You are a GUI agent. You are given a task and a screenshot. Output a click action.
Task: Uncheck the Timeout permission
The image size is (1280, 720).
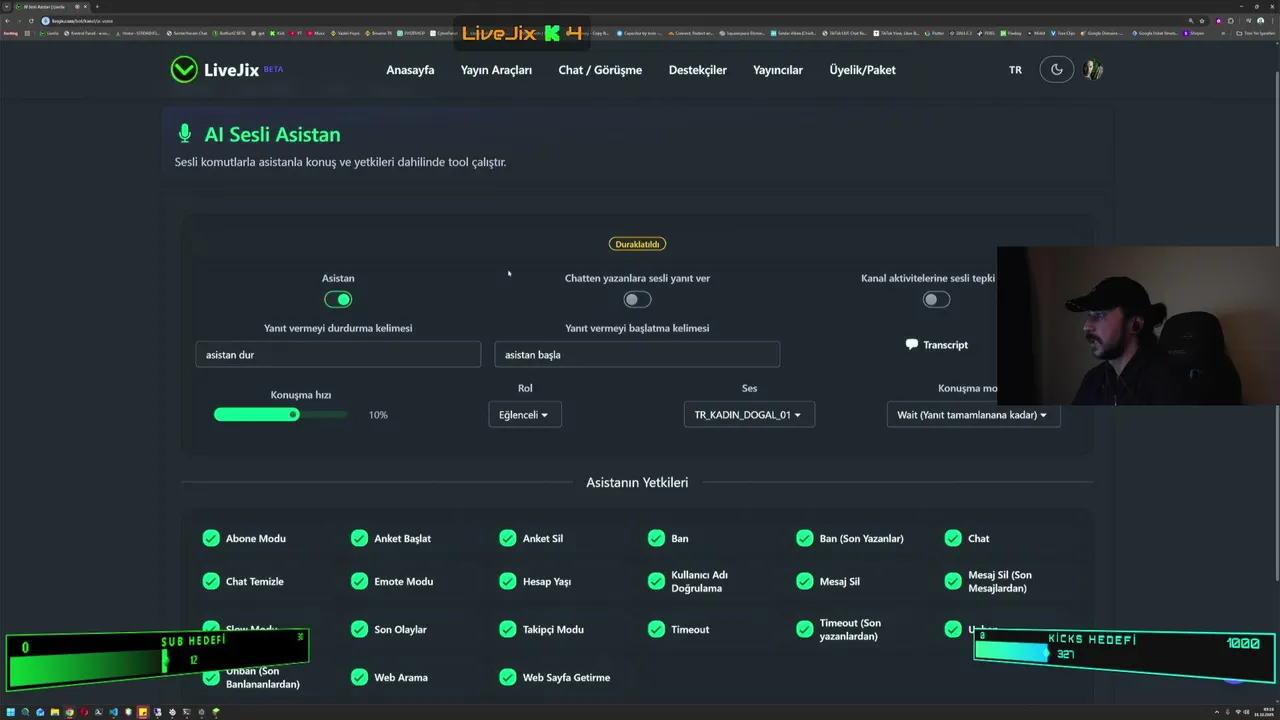click(656, 629)
